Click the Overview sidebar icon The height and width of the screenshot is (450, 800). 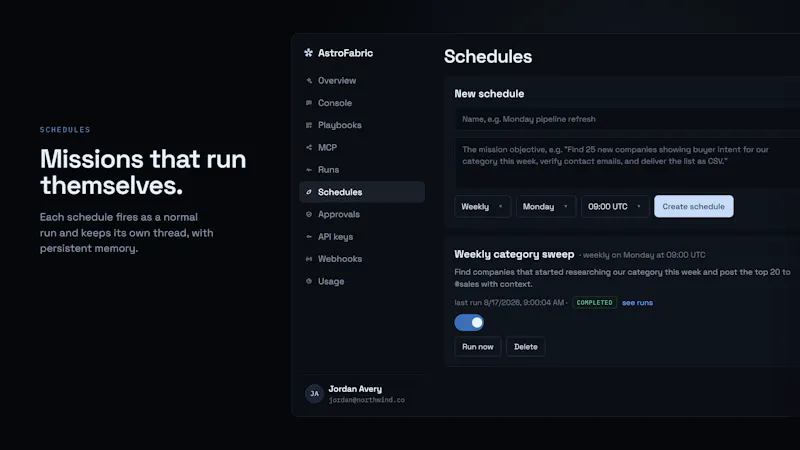pos(309,81)
